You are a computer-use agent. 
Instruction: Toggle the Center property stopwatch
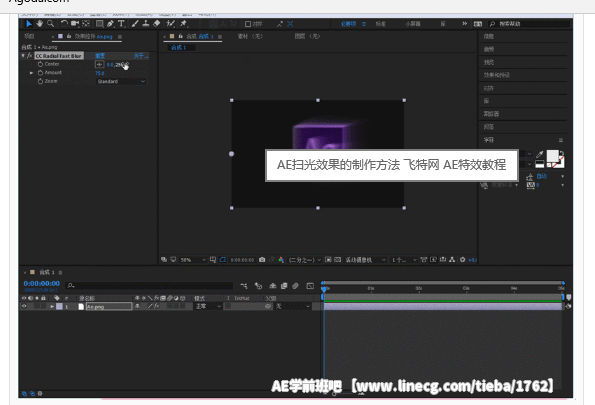pyautogui.click(x=40, y=64)
